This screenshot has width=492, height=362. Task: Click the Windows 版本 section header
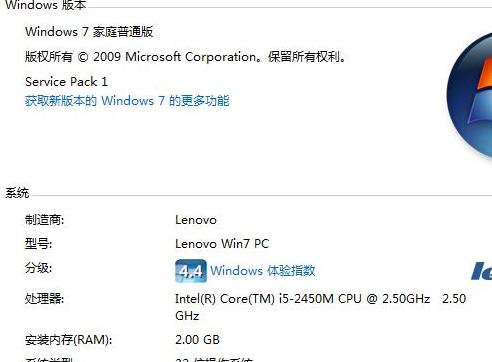pos(46,5)
